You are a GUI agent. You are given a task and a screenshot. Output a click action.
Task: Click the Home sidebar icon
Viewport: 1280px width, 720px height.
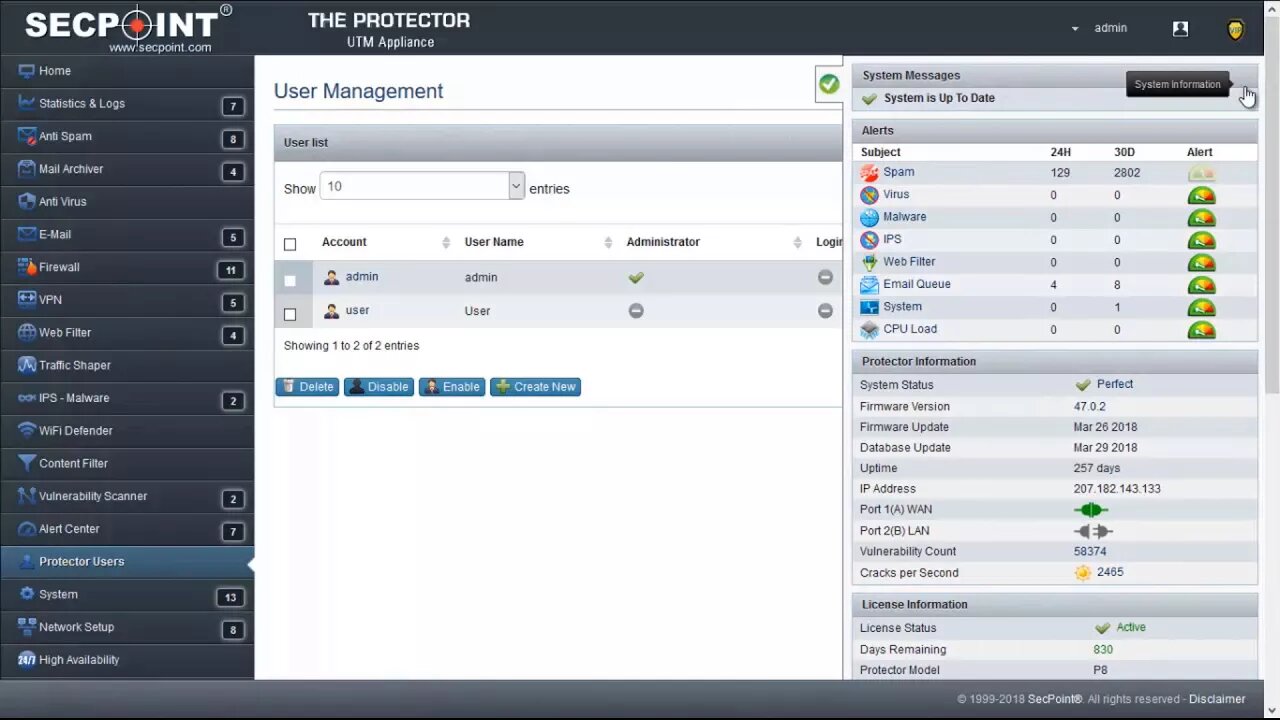coord(26,71)
